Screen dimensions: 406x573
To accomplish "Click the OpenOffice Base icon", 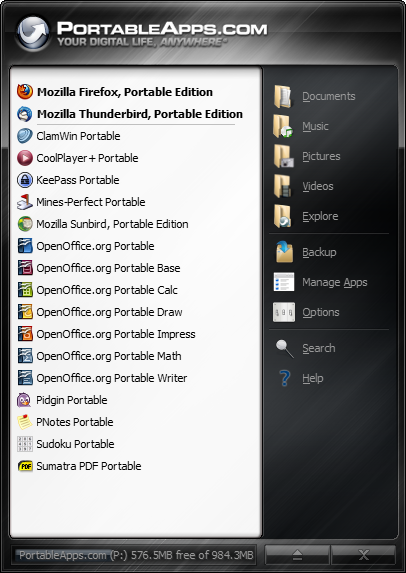I will click(x=25, y=268).
